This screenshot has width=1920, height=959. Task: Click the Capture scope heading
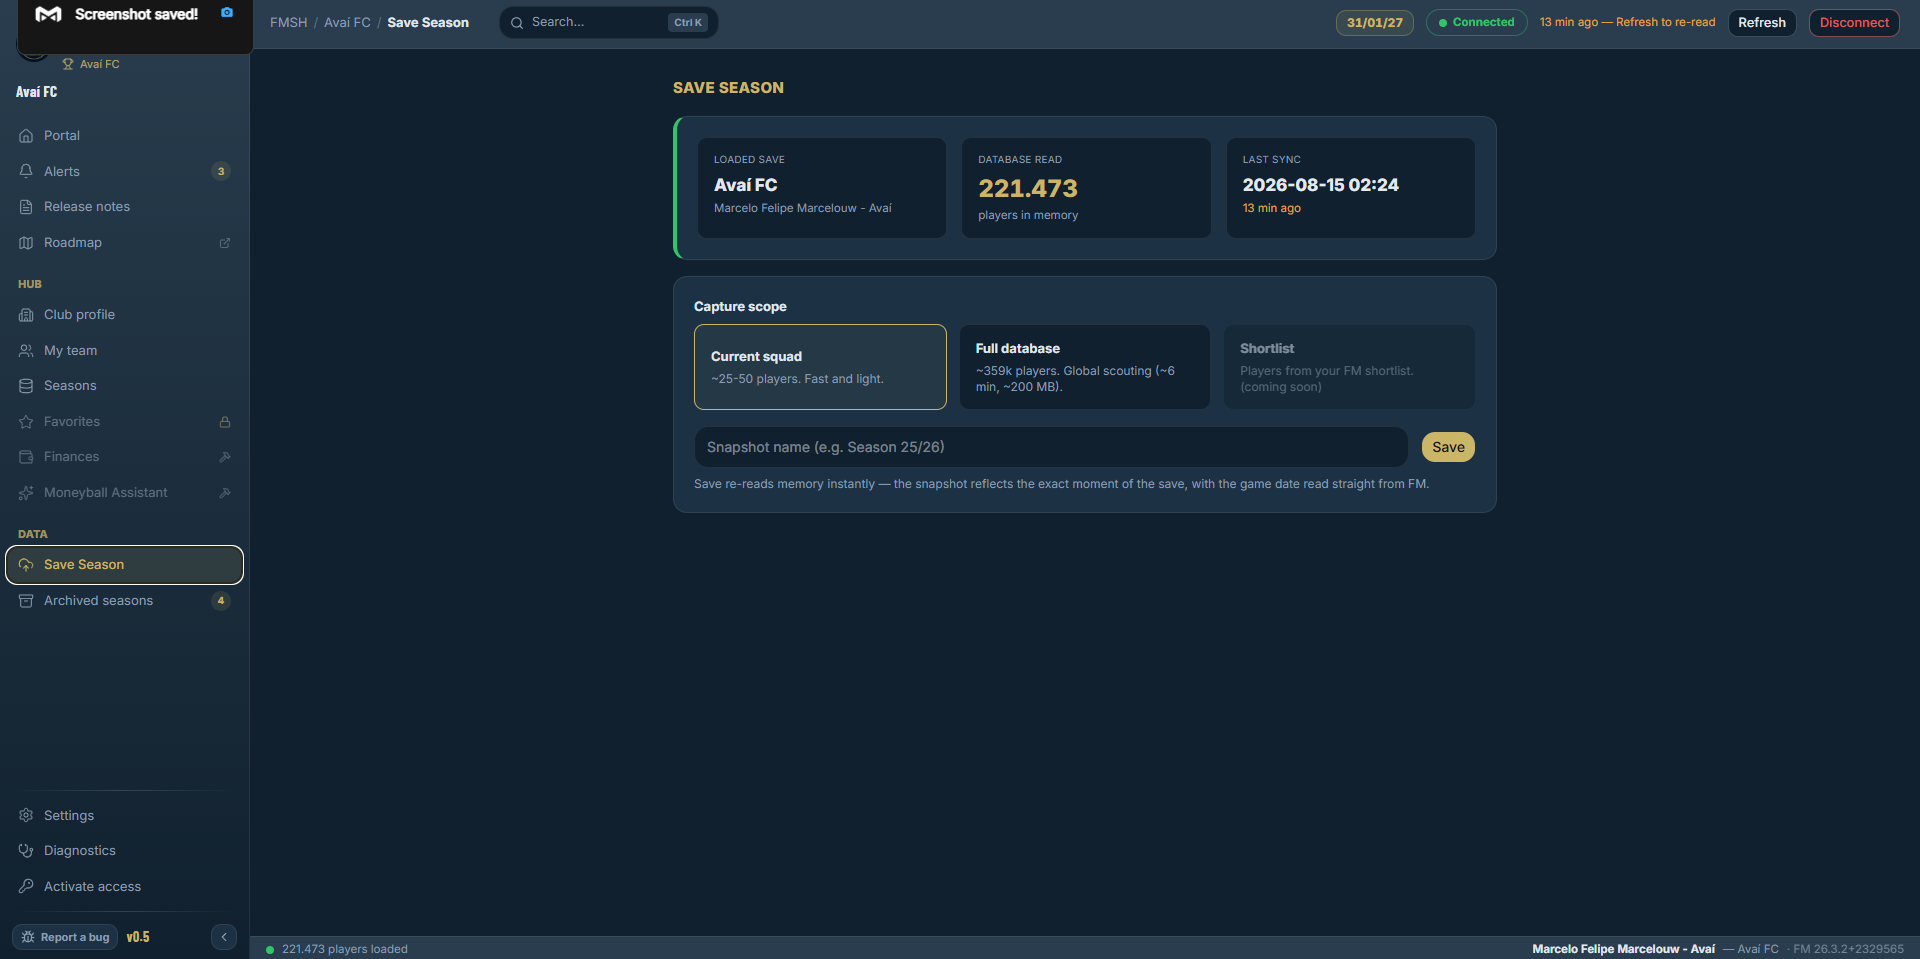tap(740, 307)
